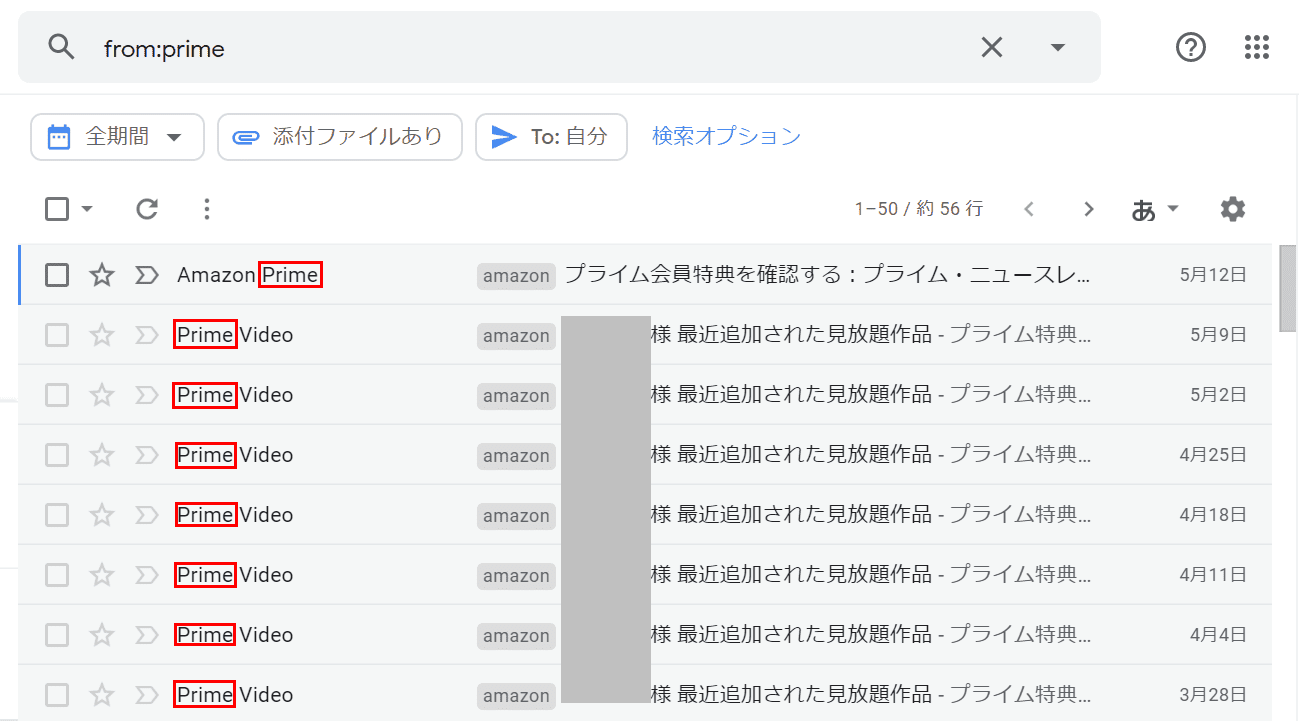Go to newer page arrow
Screen dimensions: 1299x721
coord(1029,209)
